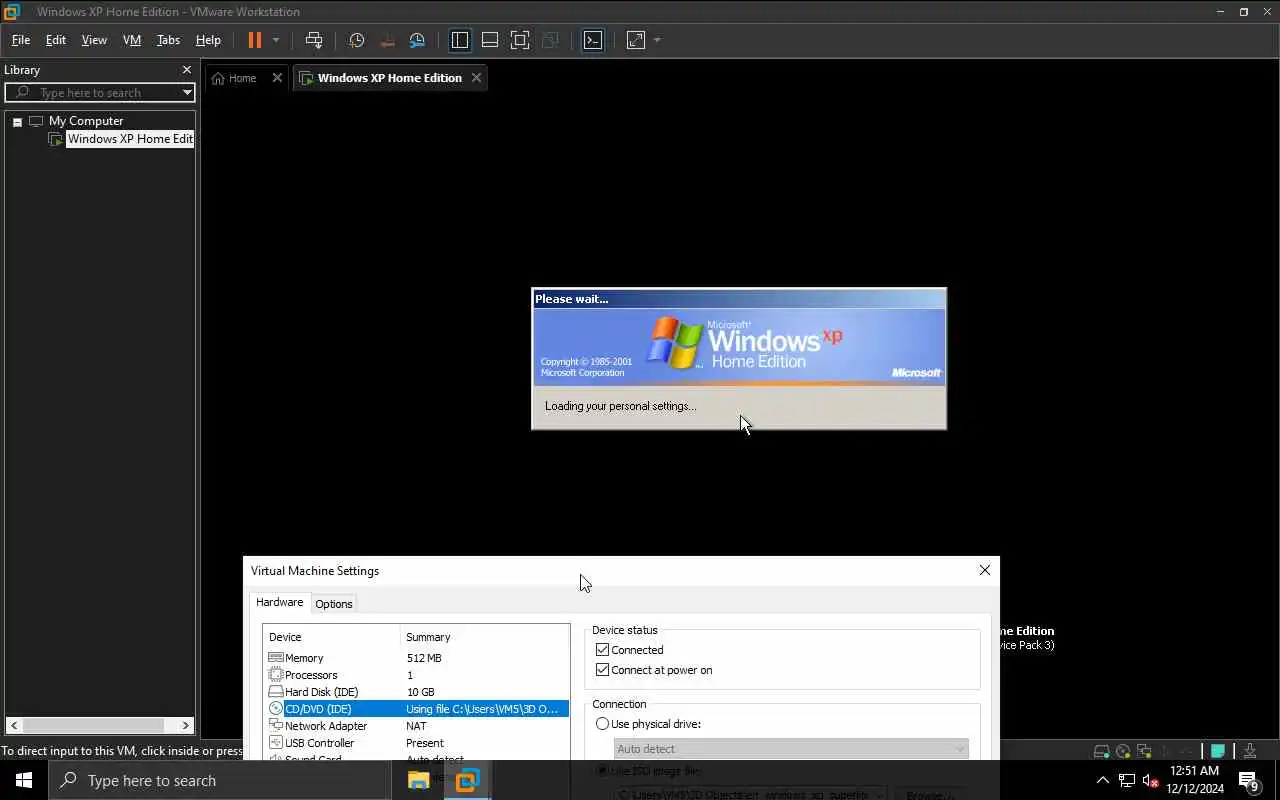Toggle the thumbnail bar view icon

pyautogui.click(x=490, y=40)
